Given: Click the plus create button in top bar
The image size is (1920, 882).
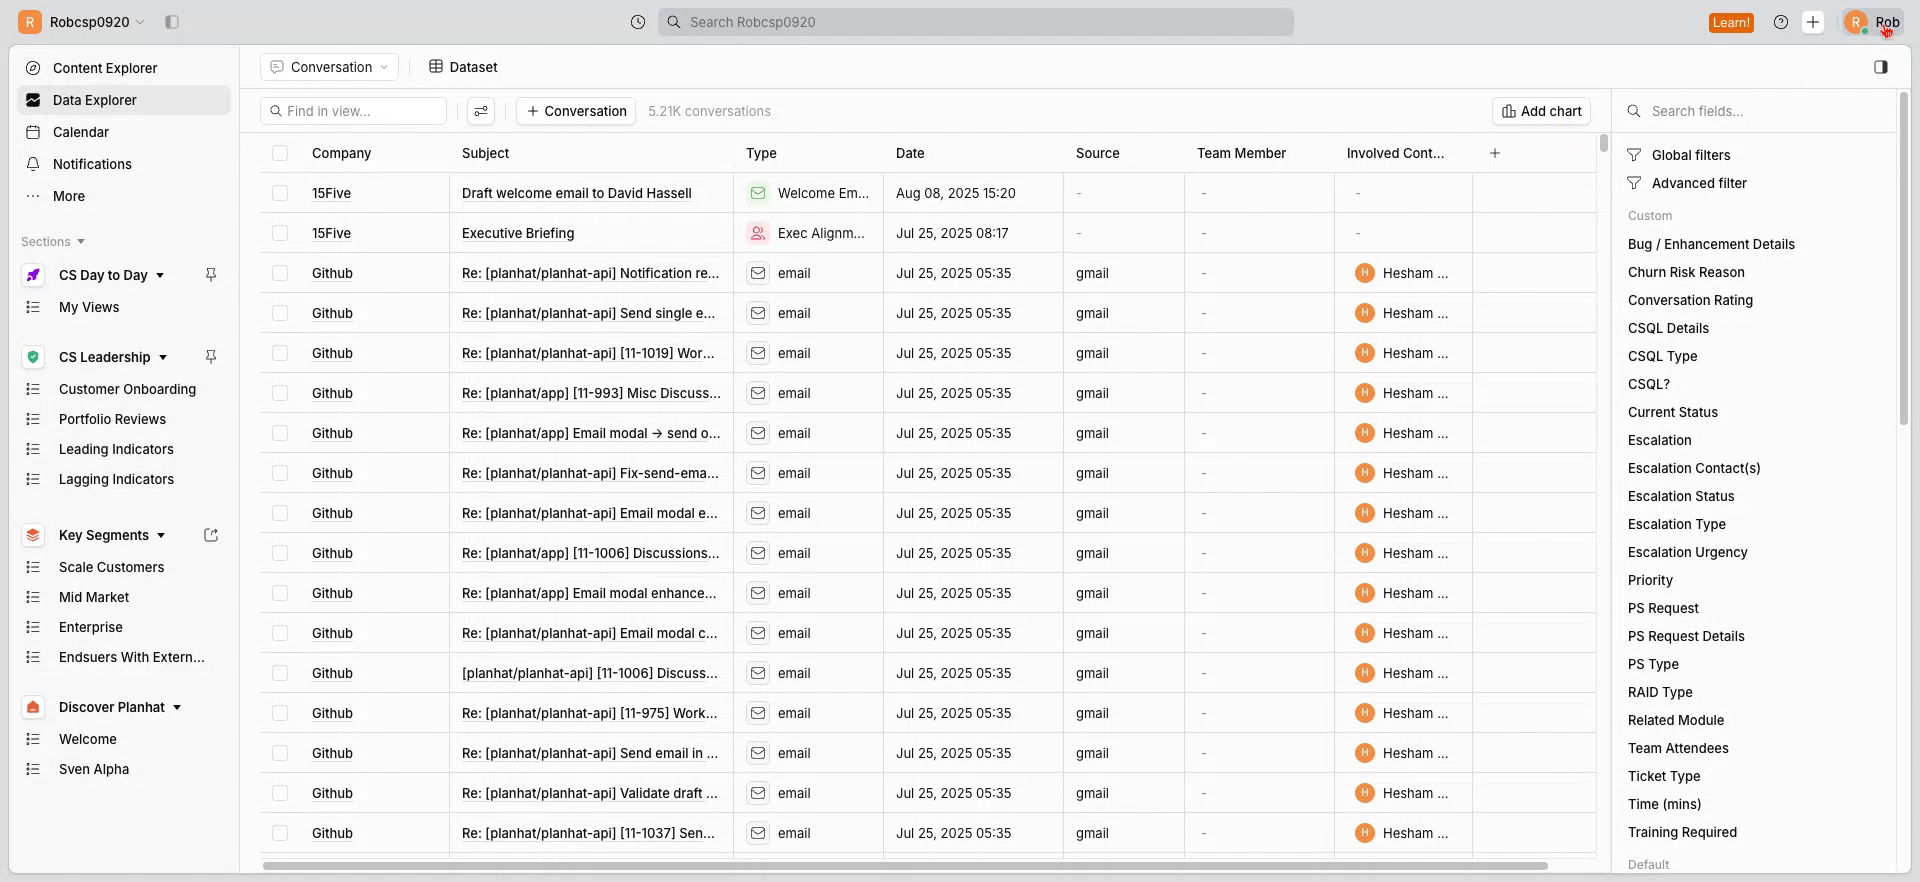Looking at the screenshot, I should (x=1813, y=22).
